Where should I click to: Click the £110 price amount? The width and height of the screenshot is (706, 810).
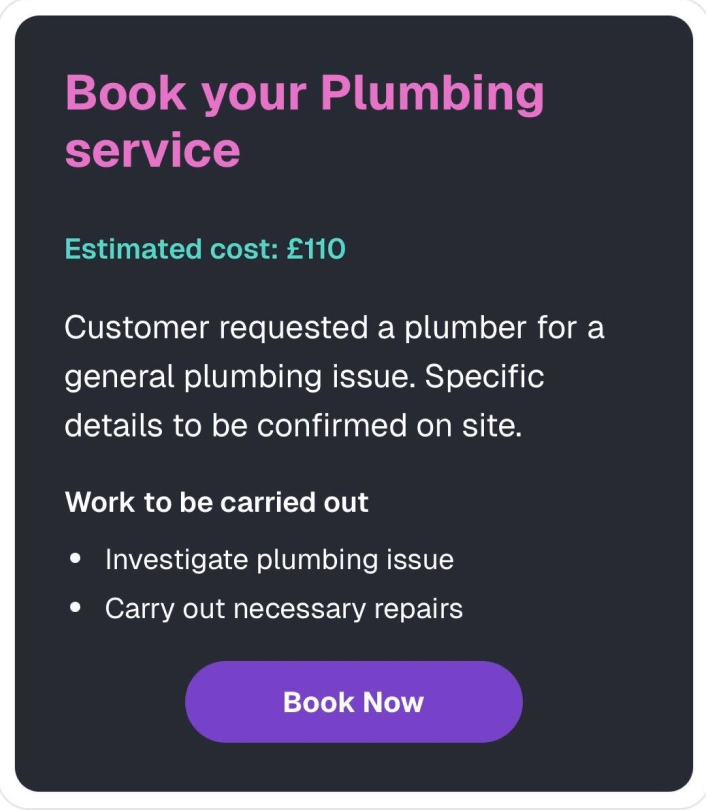(x=315, y=249)
